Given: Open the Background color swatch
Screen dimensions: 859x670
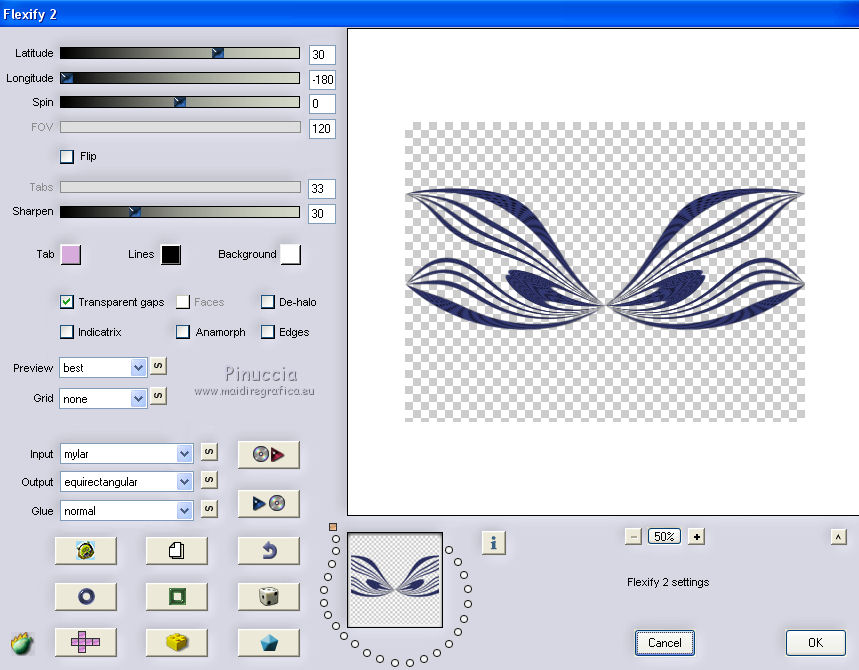Looking at the screenshot, I should tap(290, 255).
